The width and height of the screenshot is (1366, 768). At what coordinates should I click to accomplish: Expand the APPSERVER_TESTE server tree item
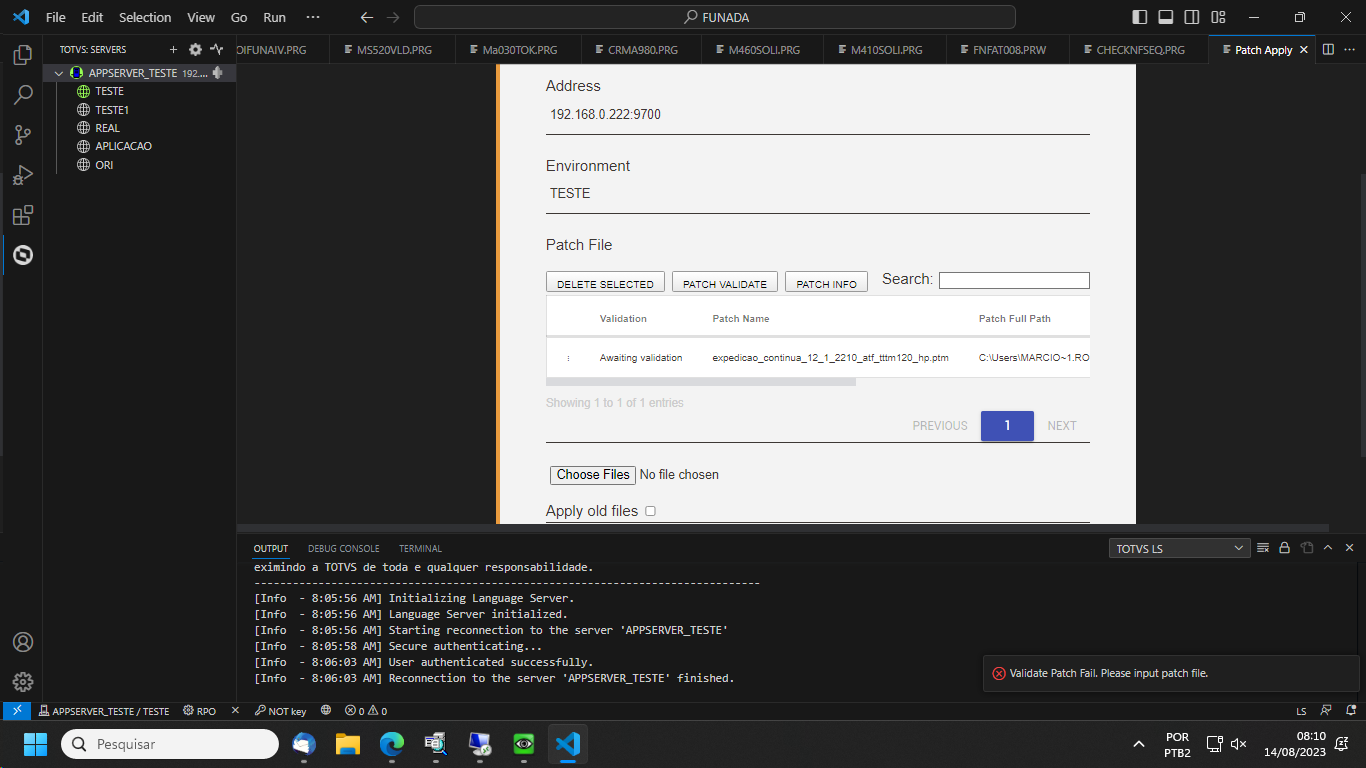click(x=58, y=72)
